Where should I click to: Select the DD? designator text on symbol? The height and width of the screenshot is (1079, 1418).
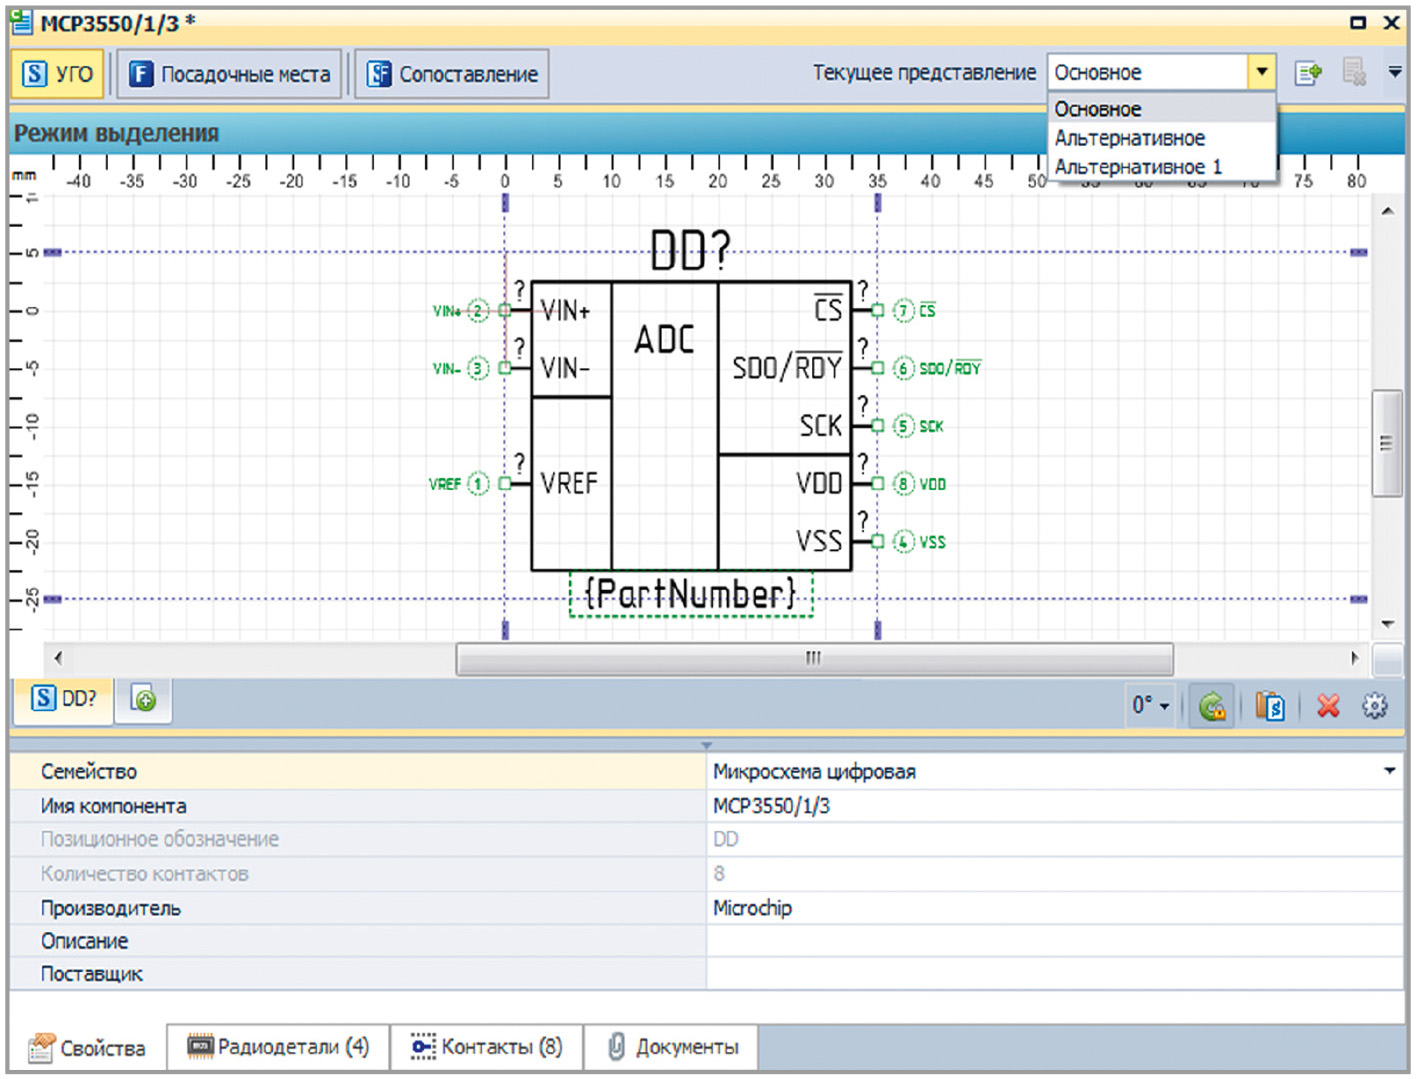coord(690,250)
